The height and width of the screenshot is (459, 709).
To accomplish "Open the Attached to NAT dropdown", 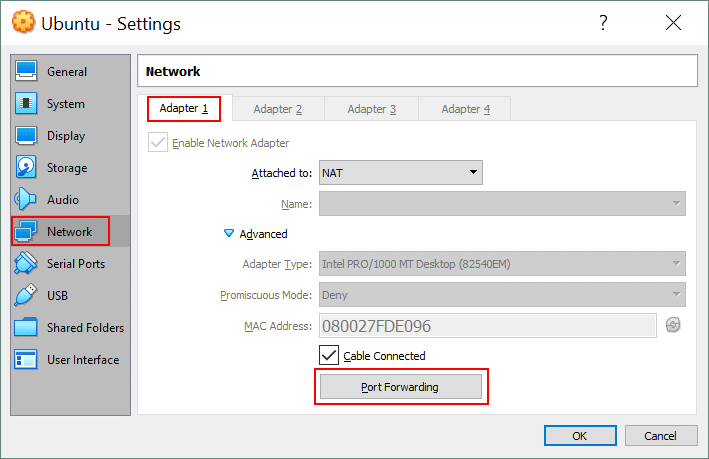I will (400, 173).
